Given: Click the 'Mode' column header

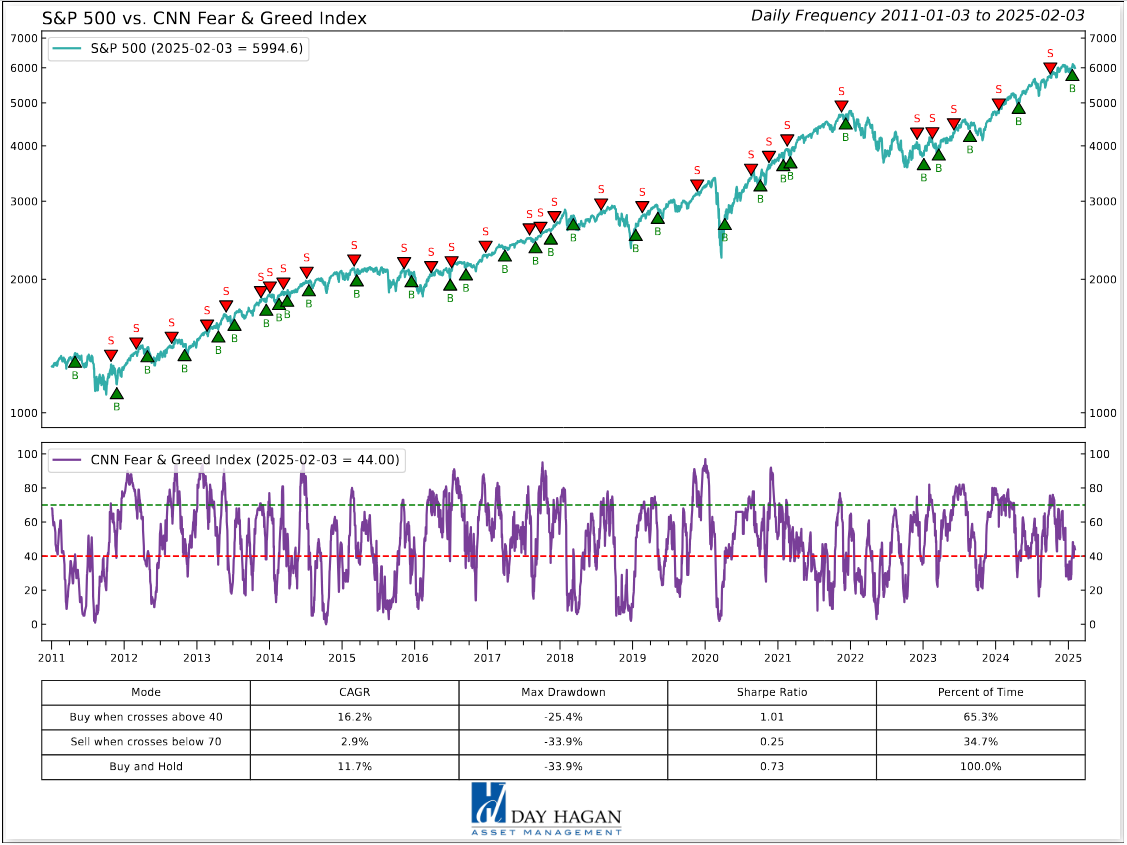Looking at the screenshot, I should tap(146, 693).
